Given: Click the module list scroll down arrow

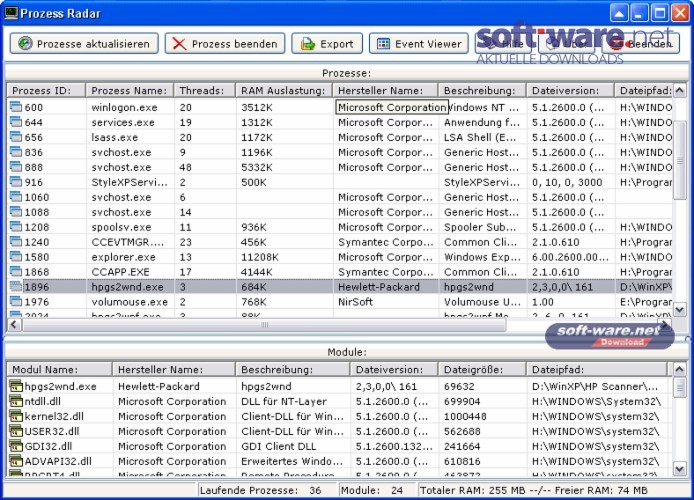Looking at the screenshot, I should tap(680, 468).
